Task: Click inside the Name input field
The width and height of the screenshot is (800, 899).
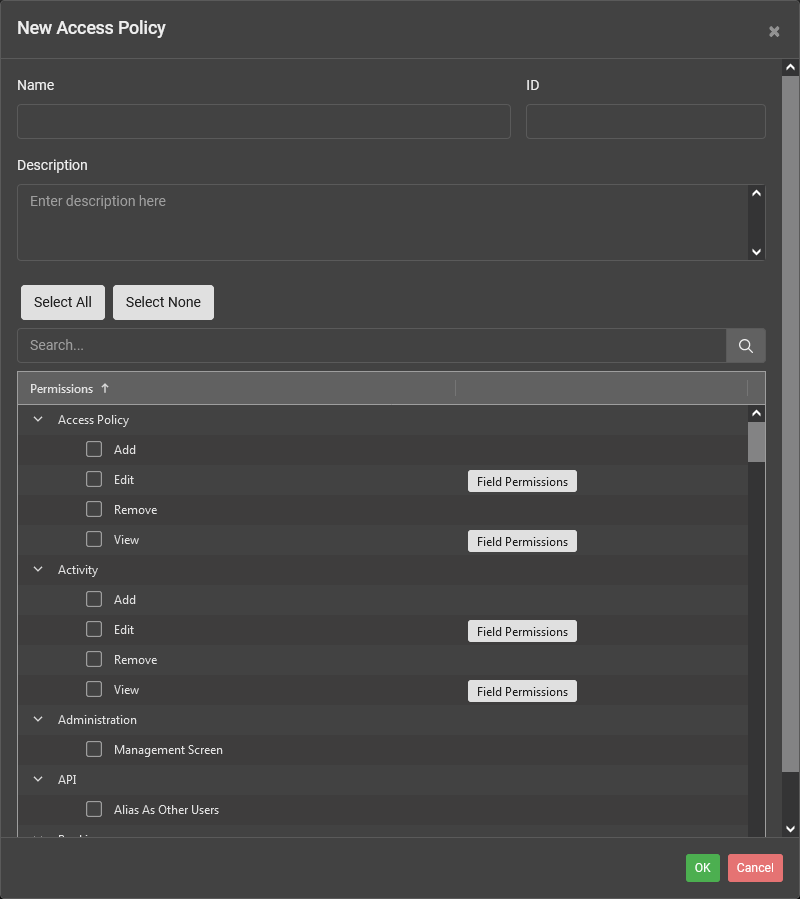Action: (x=263, y=121)
